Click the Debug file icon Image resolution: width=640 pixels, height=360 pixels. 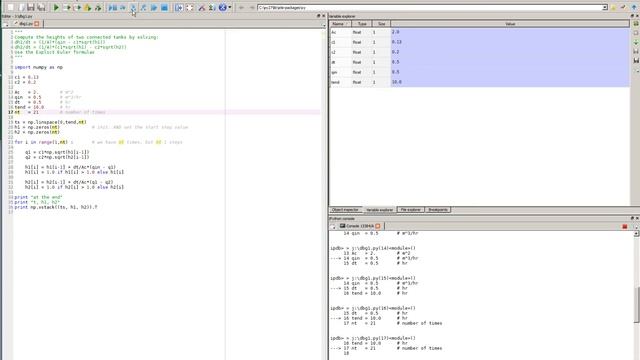click(112, 7)
